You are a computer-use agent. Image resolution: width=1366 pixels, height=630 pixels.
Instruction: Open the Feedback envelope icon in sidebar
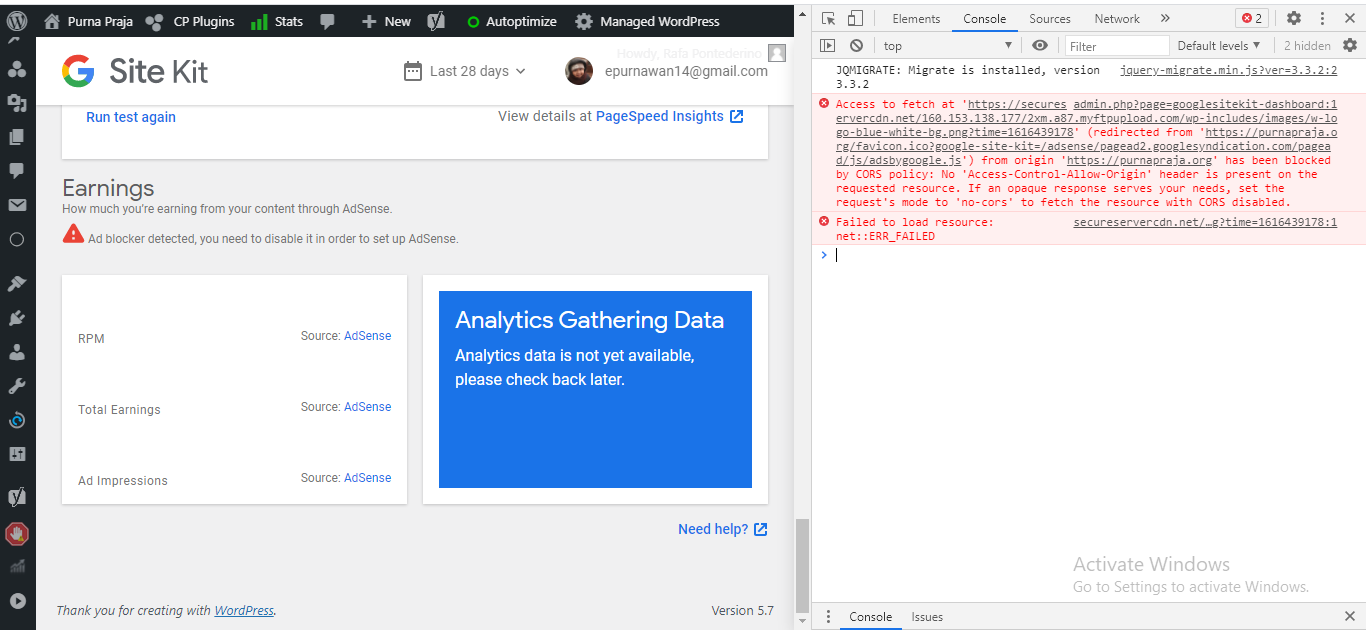pyautogui.click(x=17, y=205)
